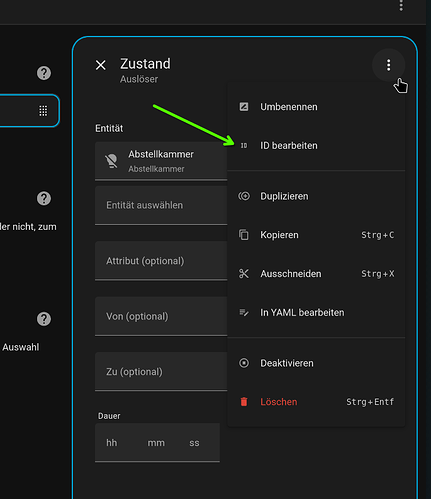Click the Strg+X shortcut label
The image size is (431, 499).
pos(378,274)
